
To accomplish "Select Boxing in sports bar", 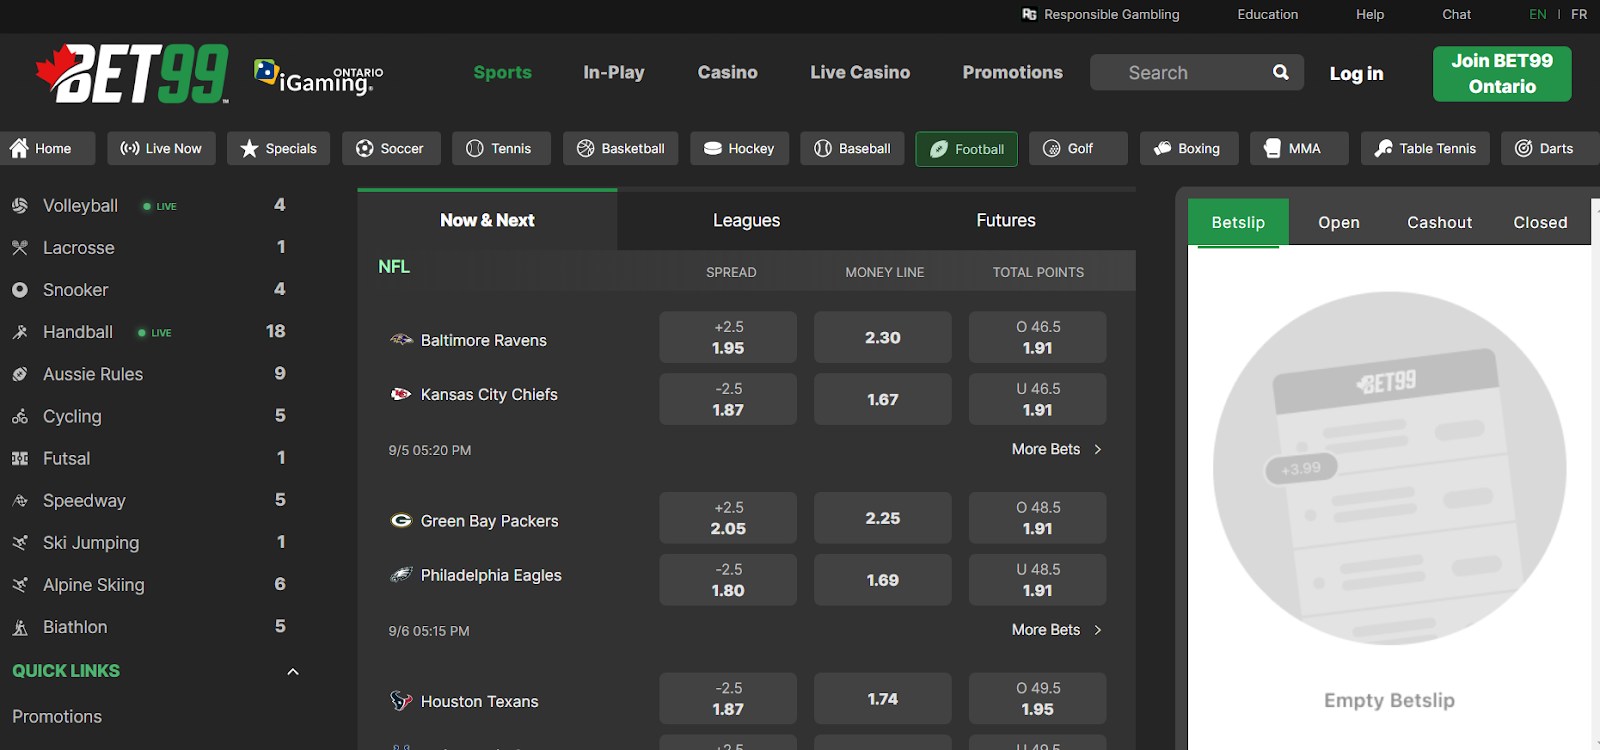I will pos(1189,148).
